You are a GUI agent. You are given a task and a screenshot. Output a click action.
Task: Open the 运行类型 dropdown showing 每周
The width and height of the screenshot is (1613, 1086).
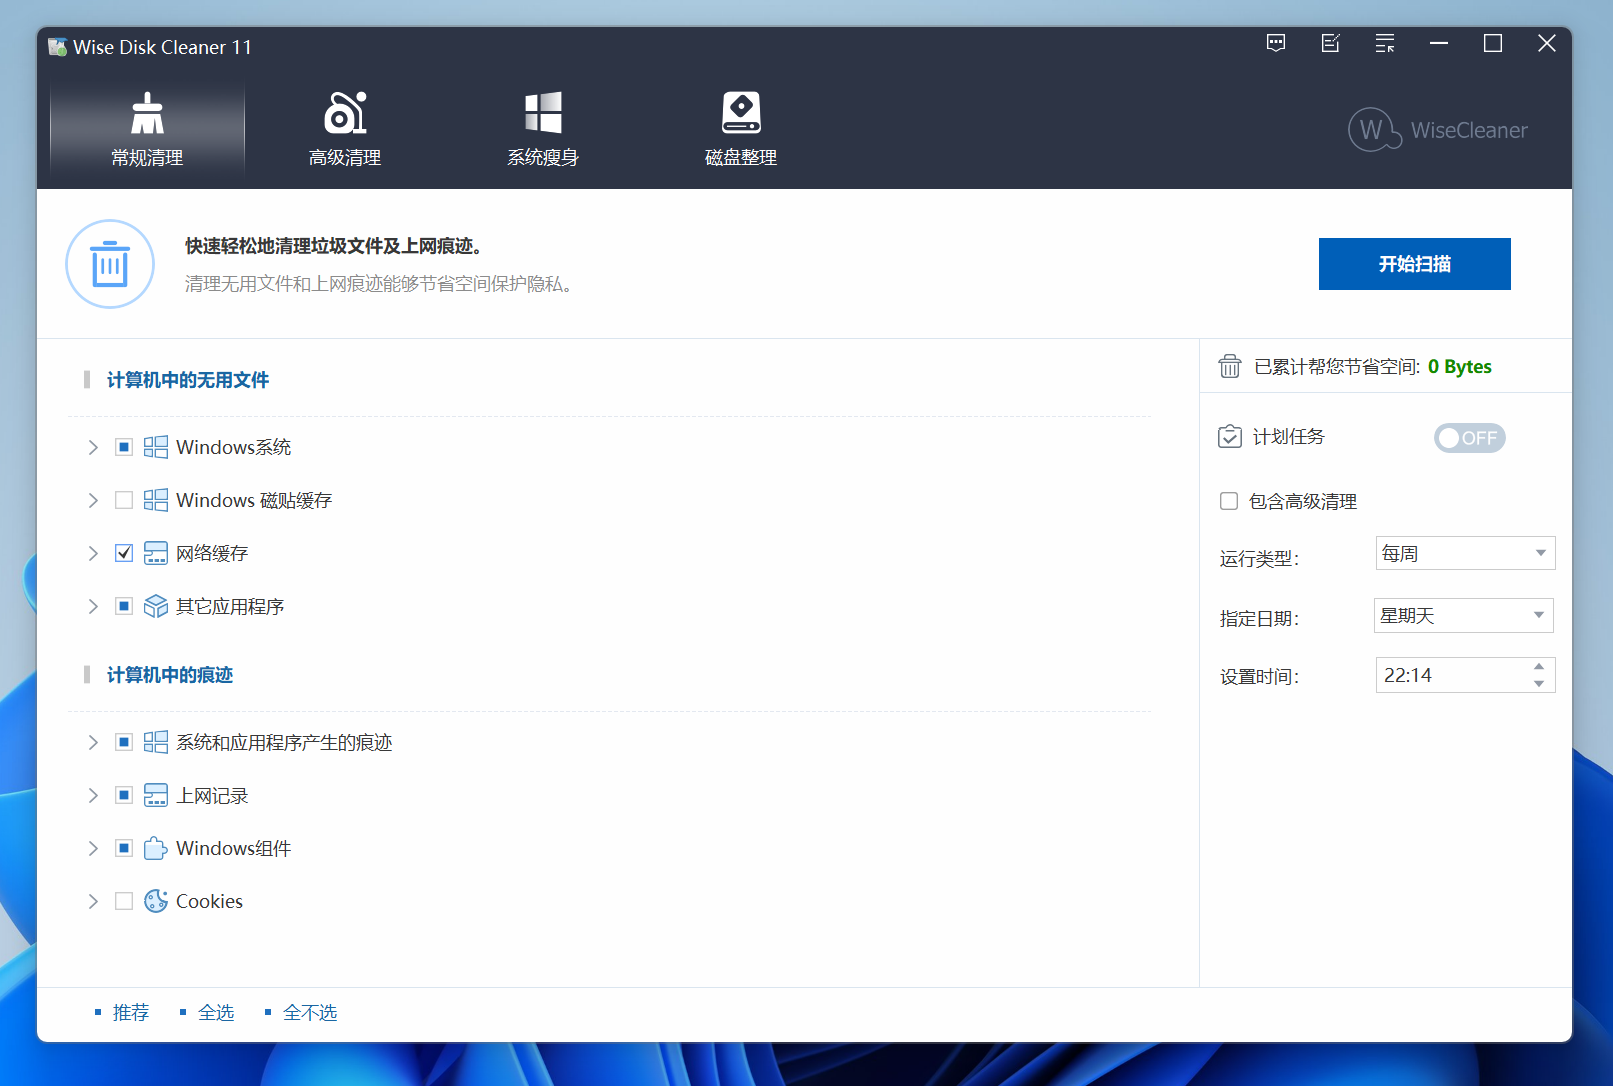(1465, 553)
